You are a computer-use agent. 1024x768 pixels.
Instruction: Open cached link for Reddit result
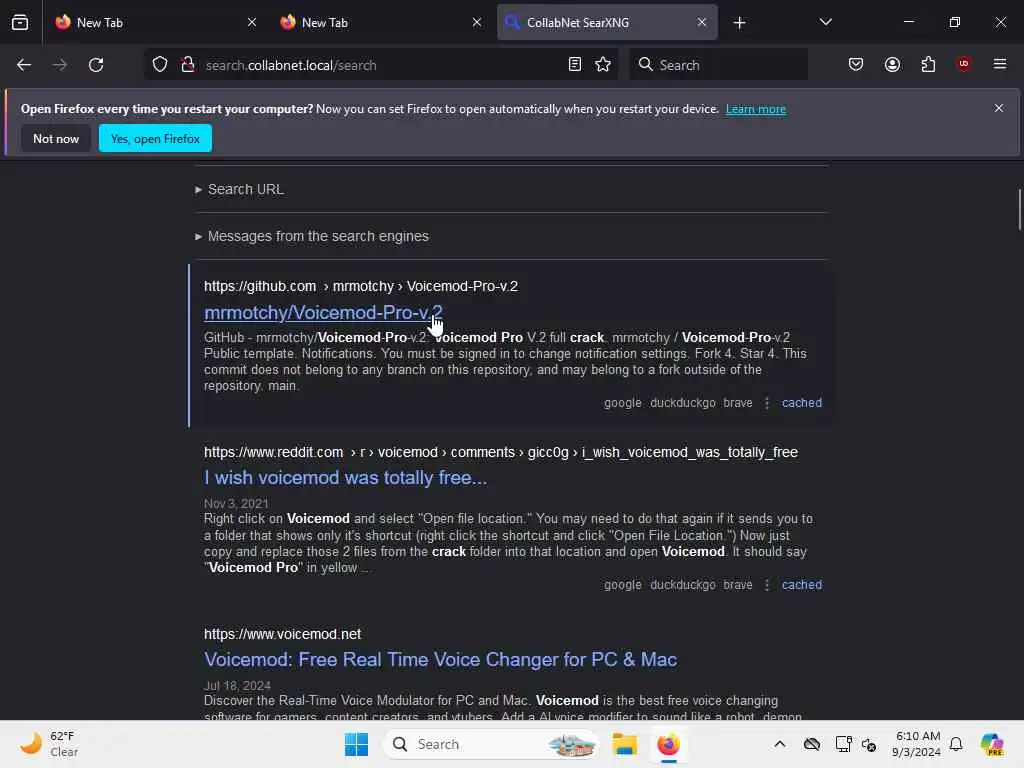point(801,585)
